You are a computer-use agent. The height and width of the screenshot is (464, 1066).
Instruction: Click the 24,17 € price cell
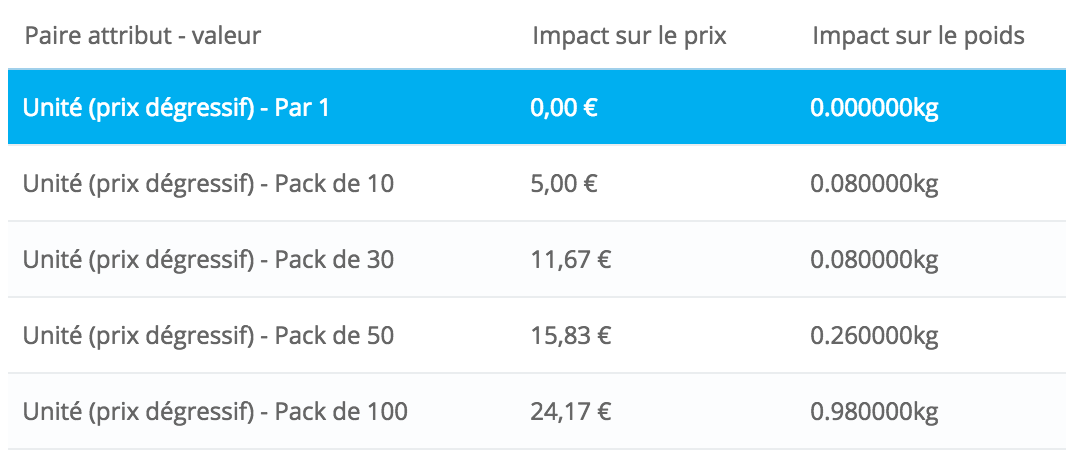[571, 412]
